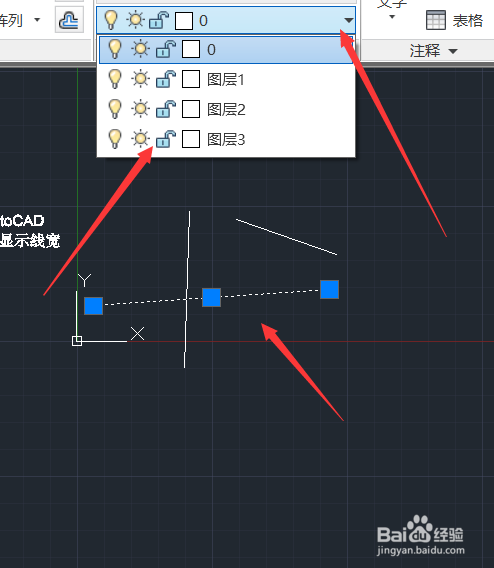The image size is (494, 568).
Task: Open color swatch of layer 0 list row
Action: pos(191,49)
